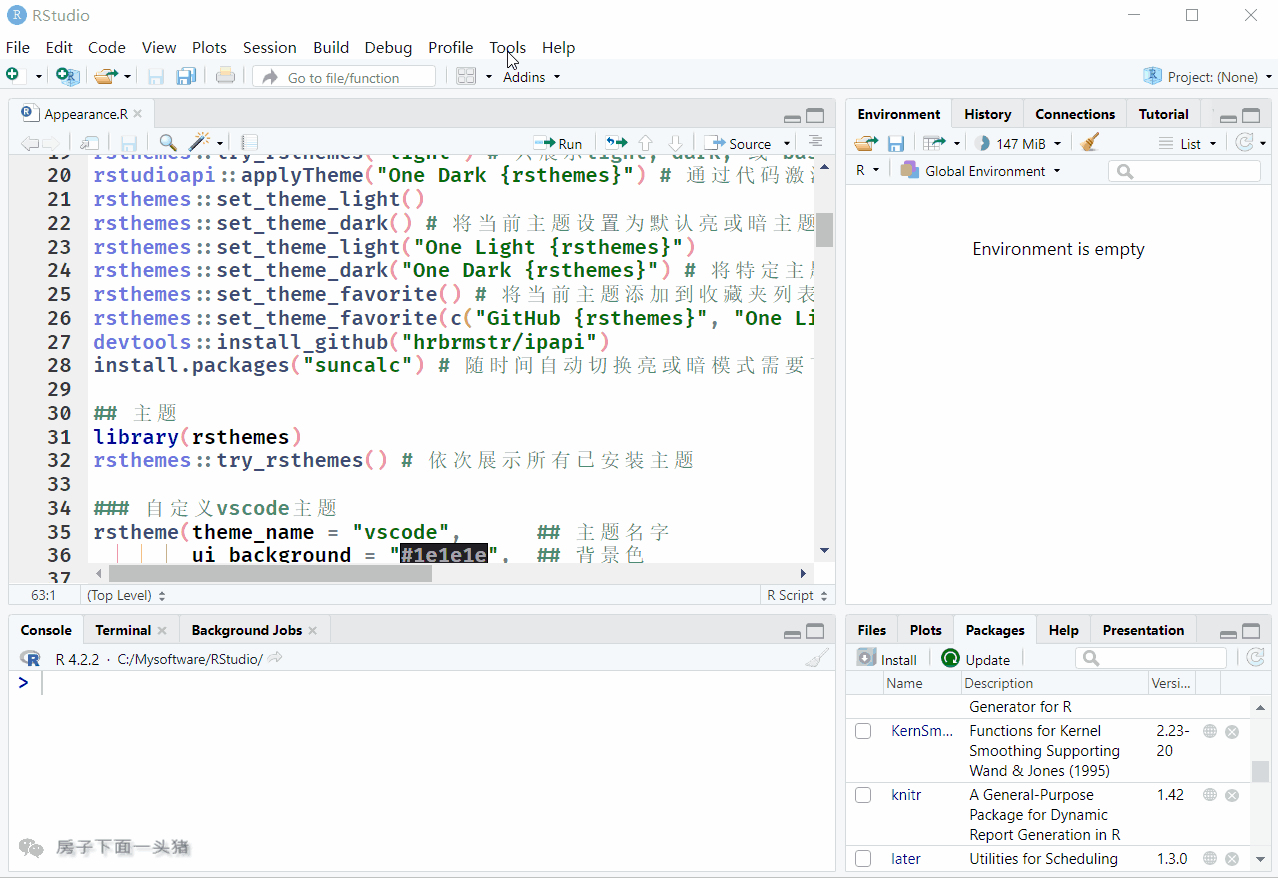Open the Session menu
Viewport: 1278px width, 878px height.
pos(269,47)
